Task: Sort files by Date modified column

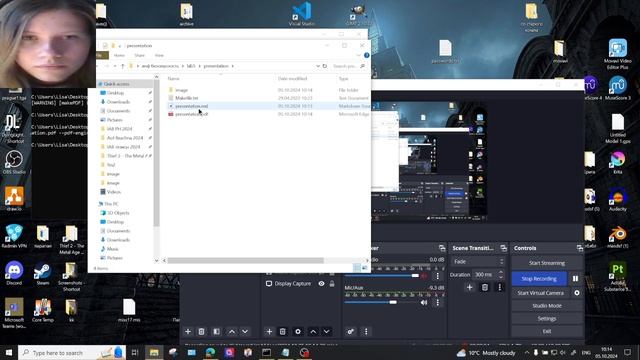Action: point(293,78)
